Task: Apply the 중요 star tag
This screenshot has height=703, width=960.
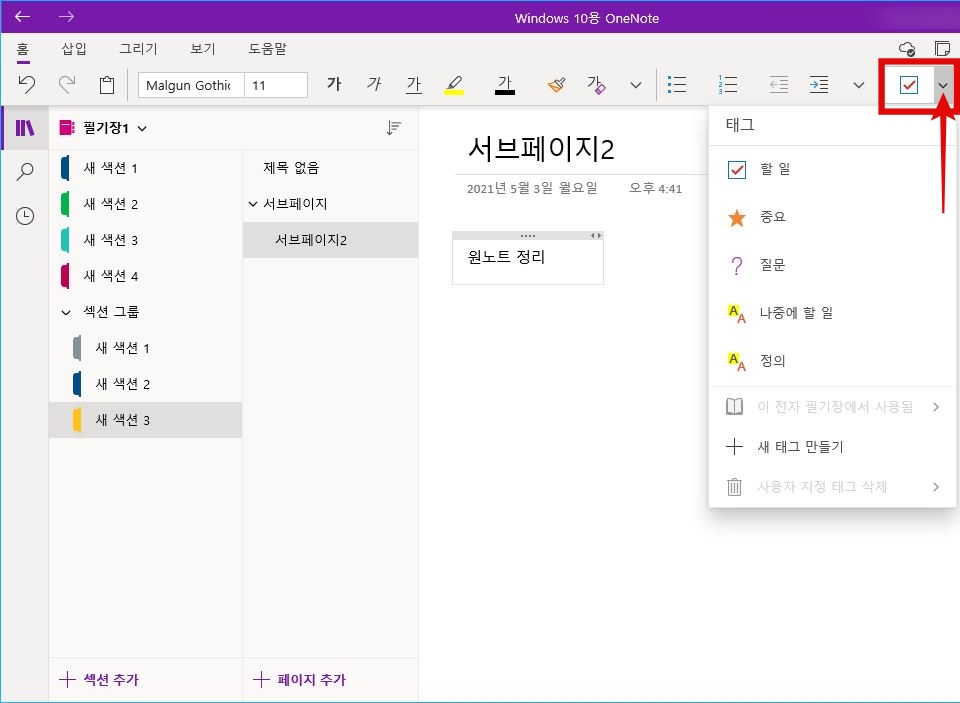Action: (x=833, y=217)
